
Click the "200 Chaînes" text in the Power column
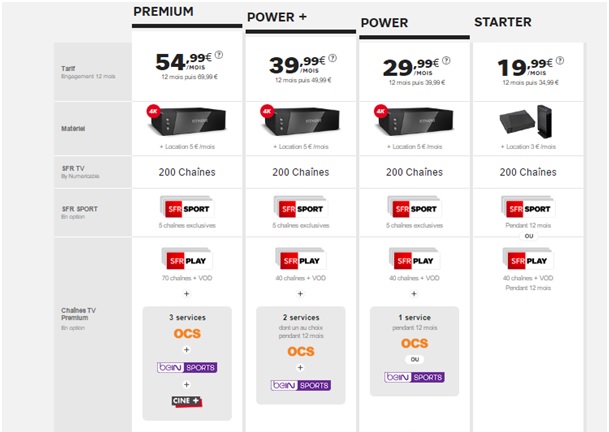415,172
